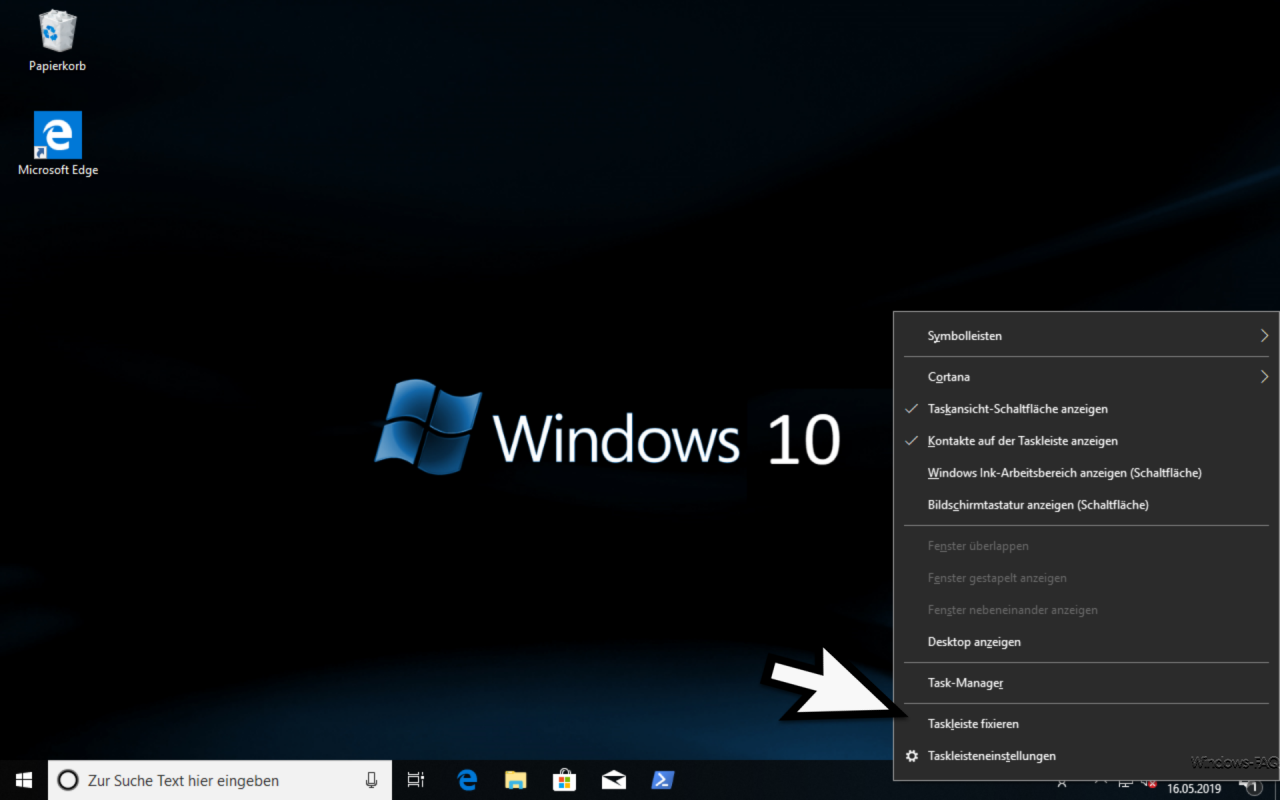1280x800 pixels.
Task: Click the muted volume tray icon
Action: [1150, 784]
